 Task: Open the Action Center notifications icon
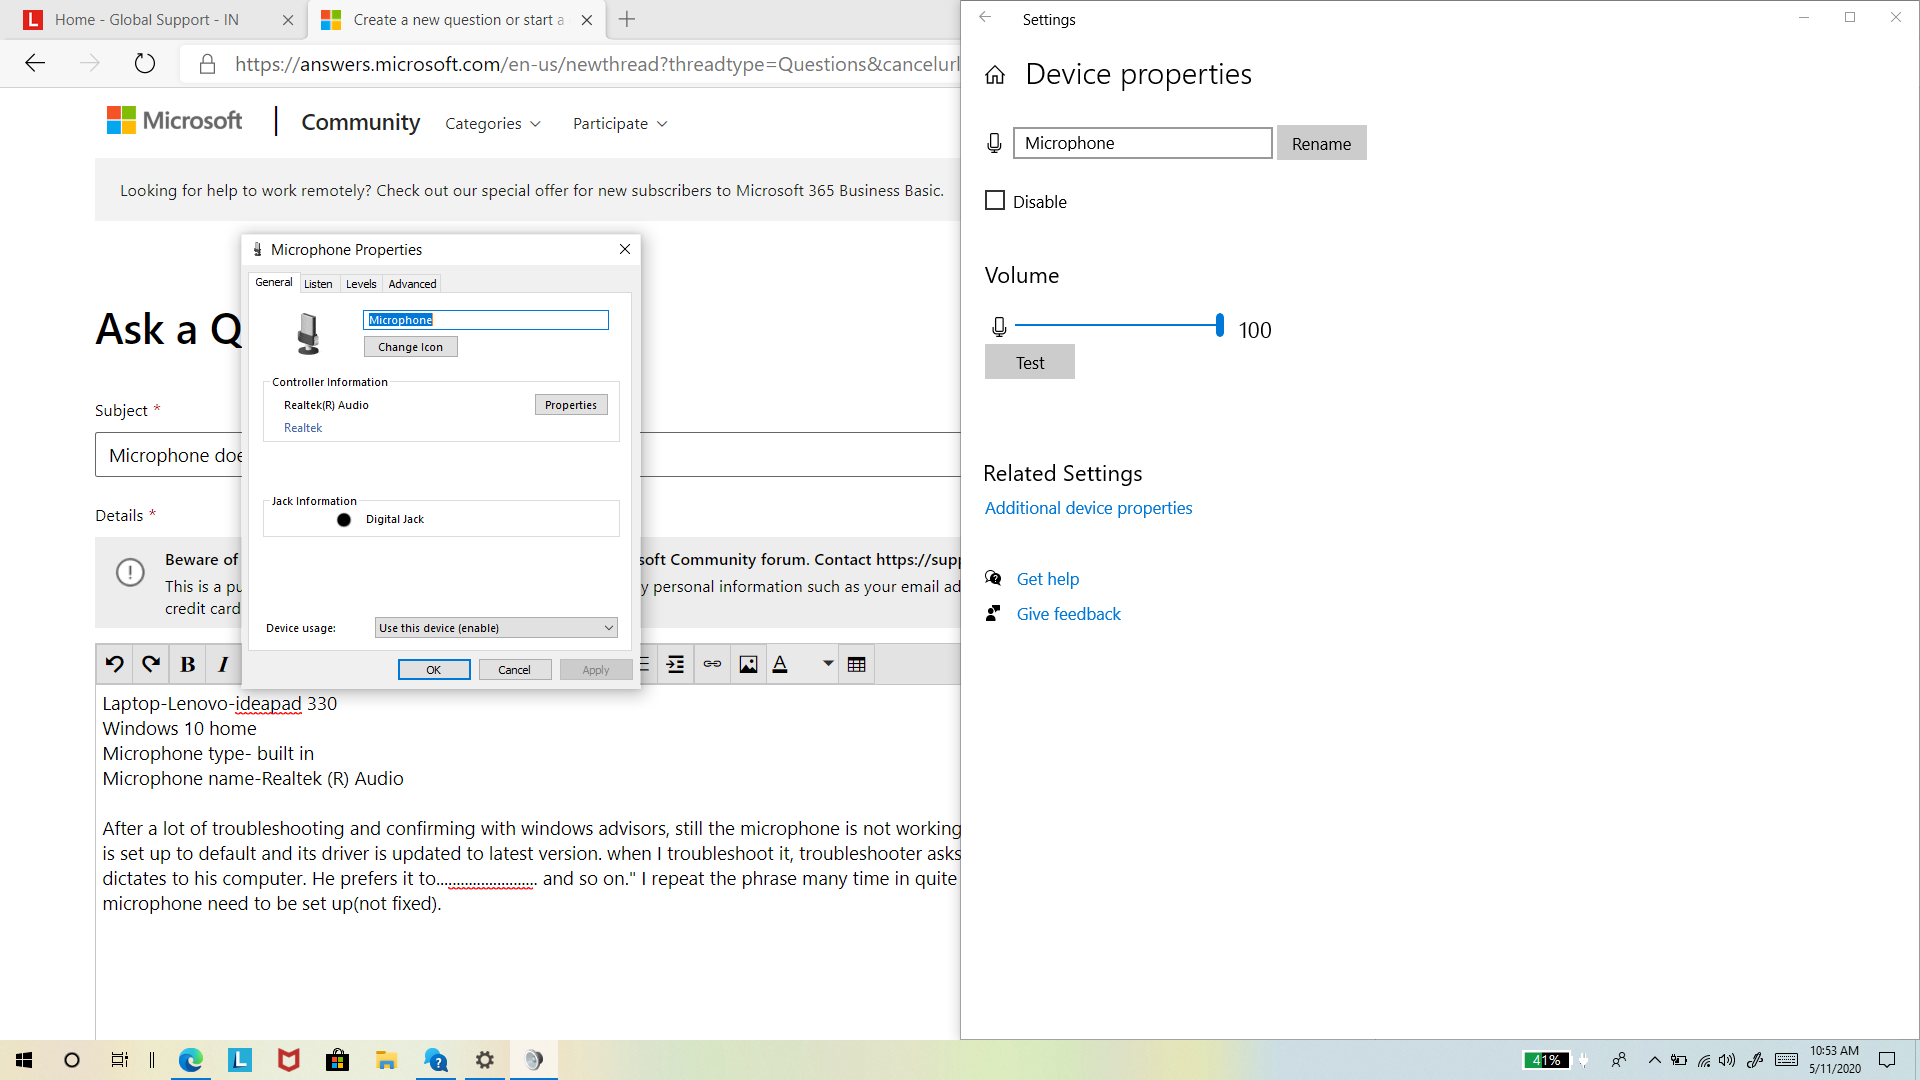click(1887, 1060)
